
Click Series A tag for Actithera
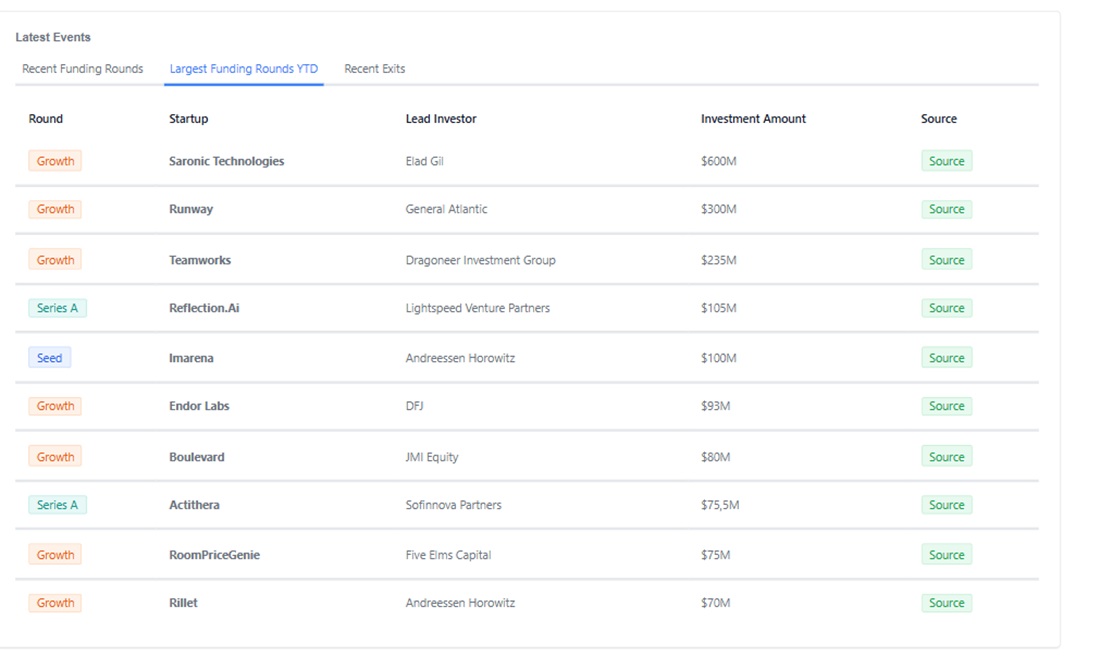tap(58, 505)
